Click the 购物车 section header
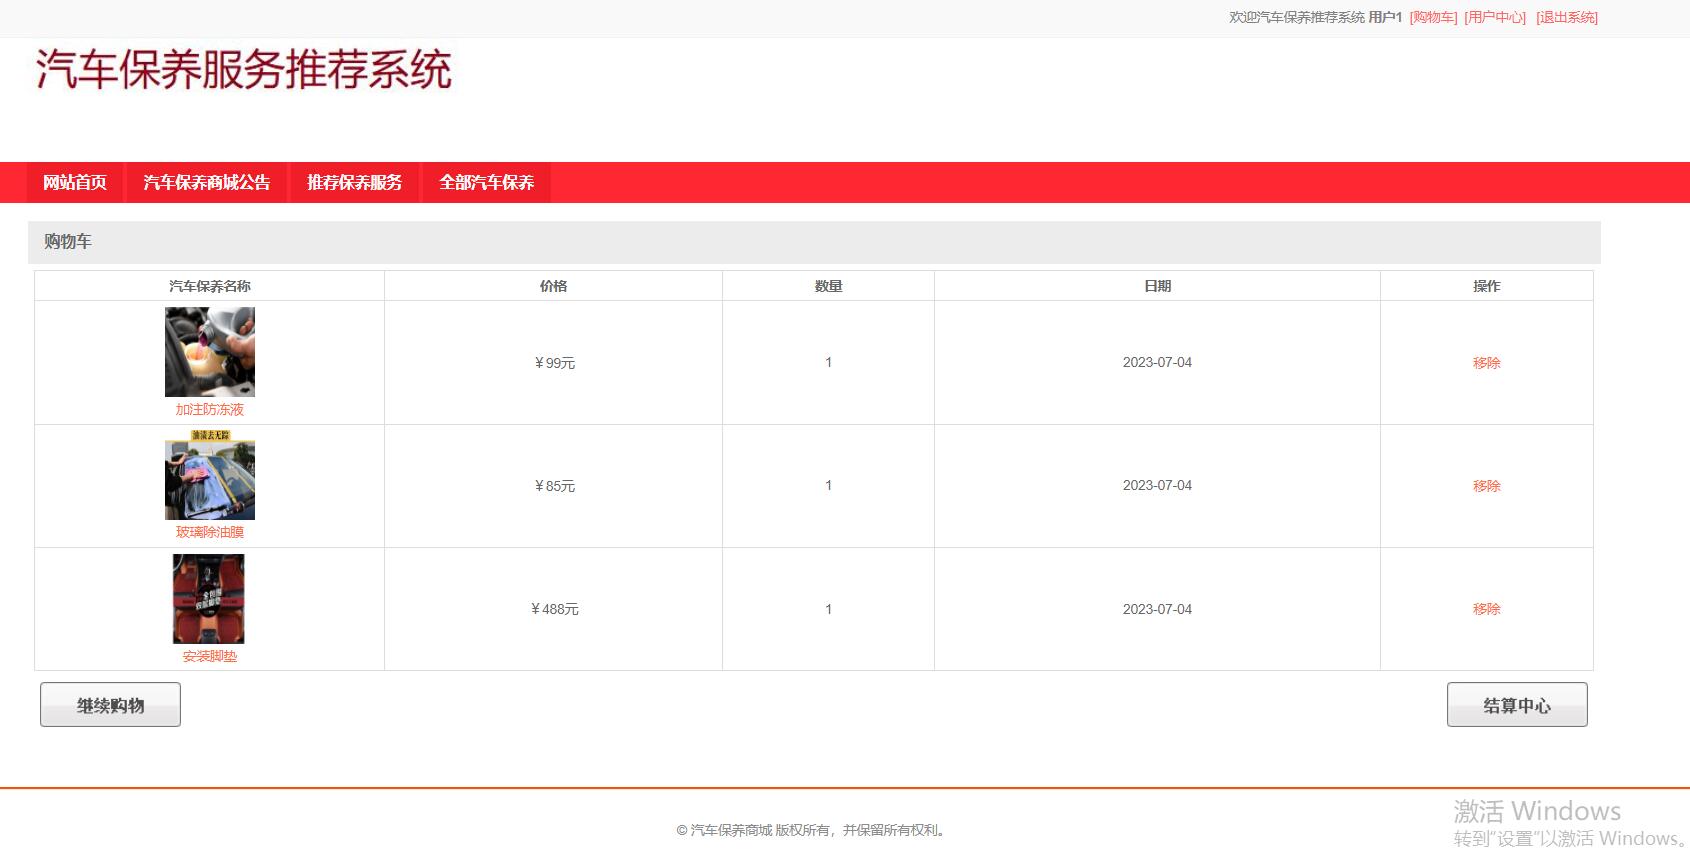The image size is (1690, 850). (x=68, y=242)
